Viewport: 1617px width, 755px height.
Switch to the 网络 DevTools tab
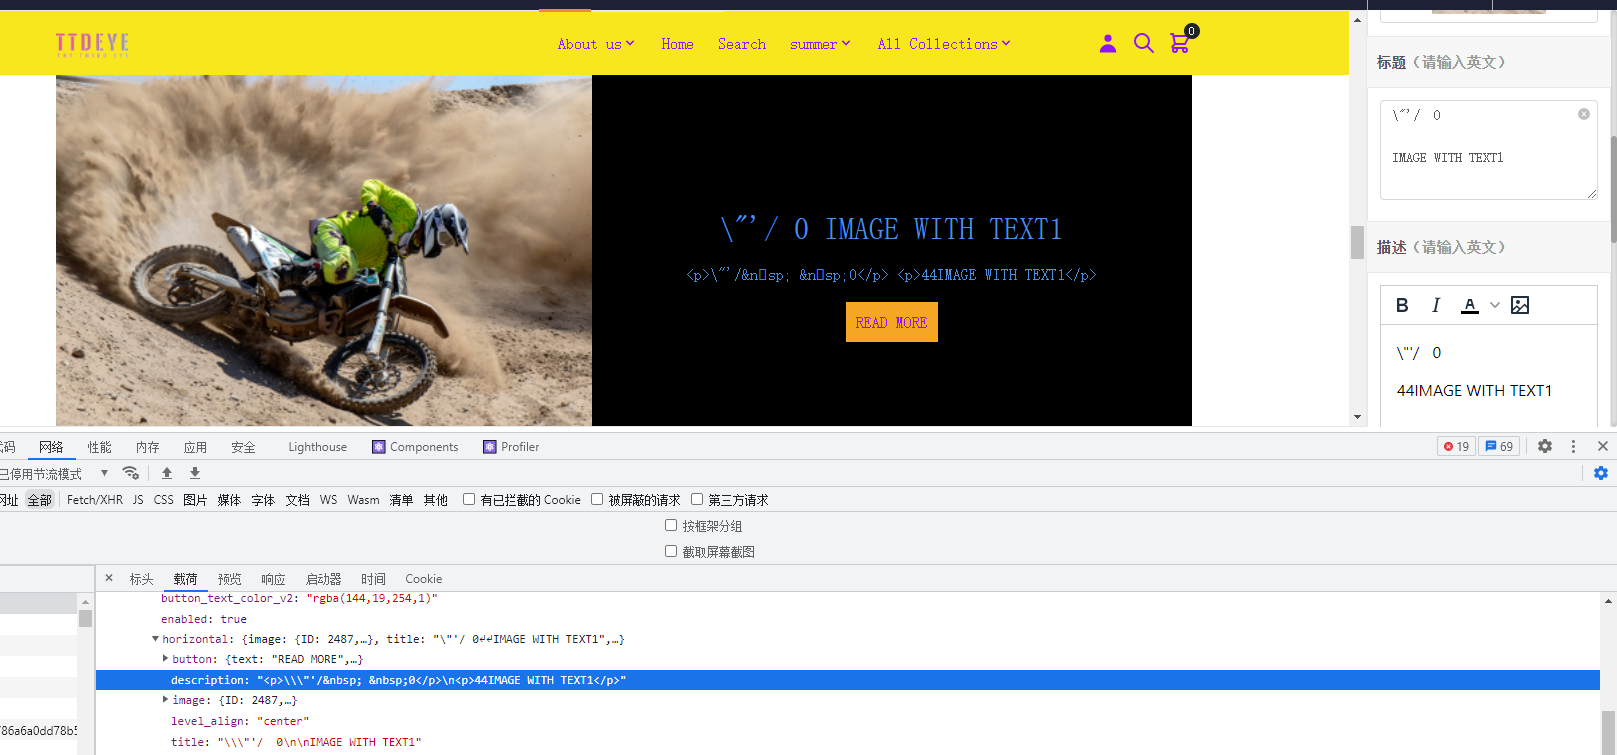[51, 447]
